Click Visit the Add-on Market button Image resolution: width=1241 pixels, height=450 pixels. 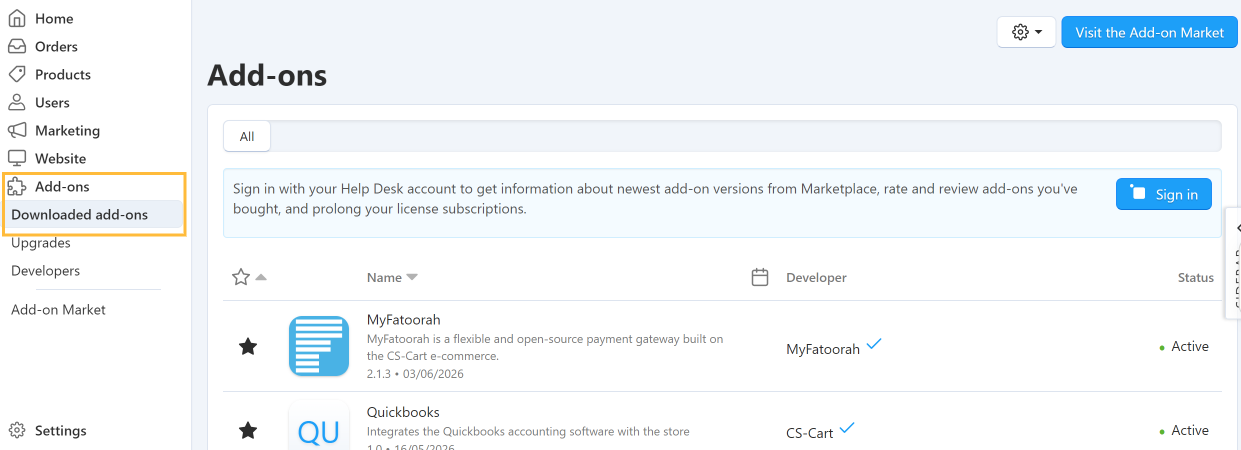1149,32
